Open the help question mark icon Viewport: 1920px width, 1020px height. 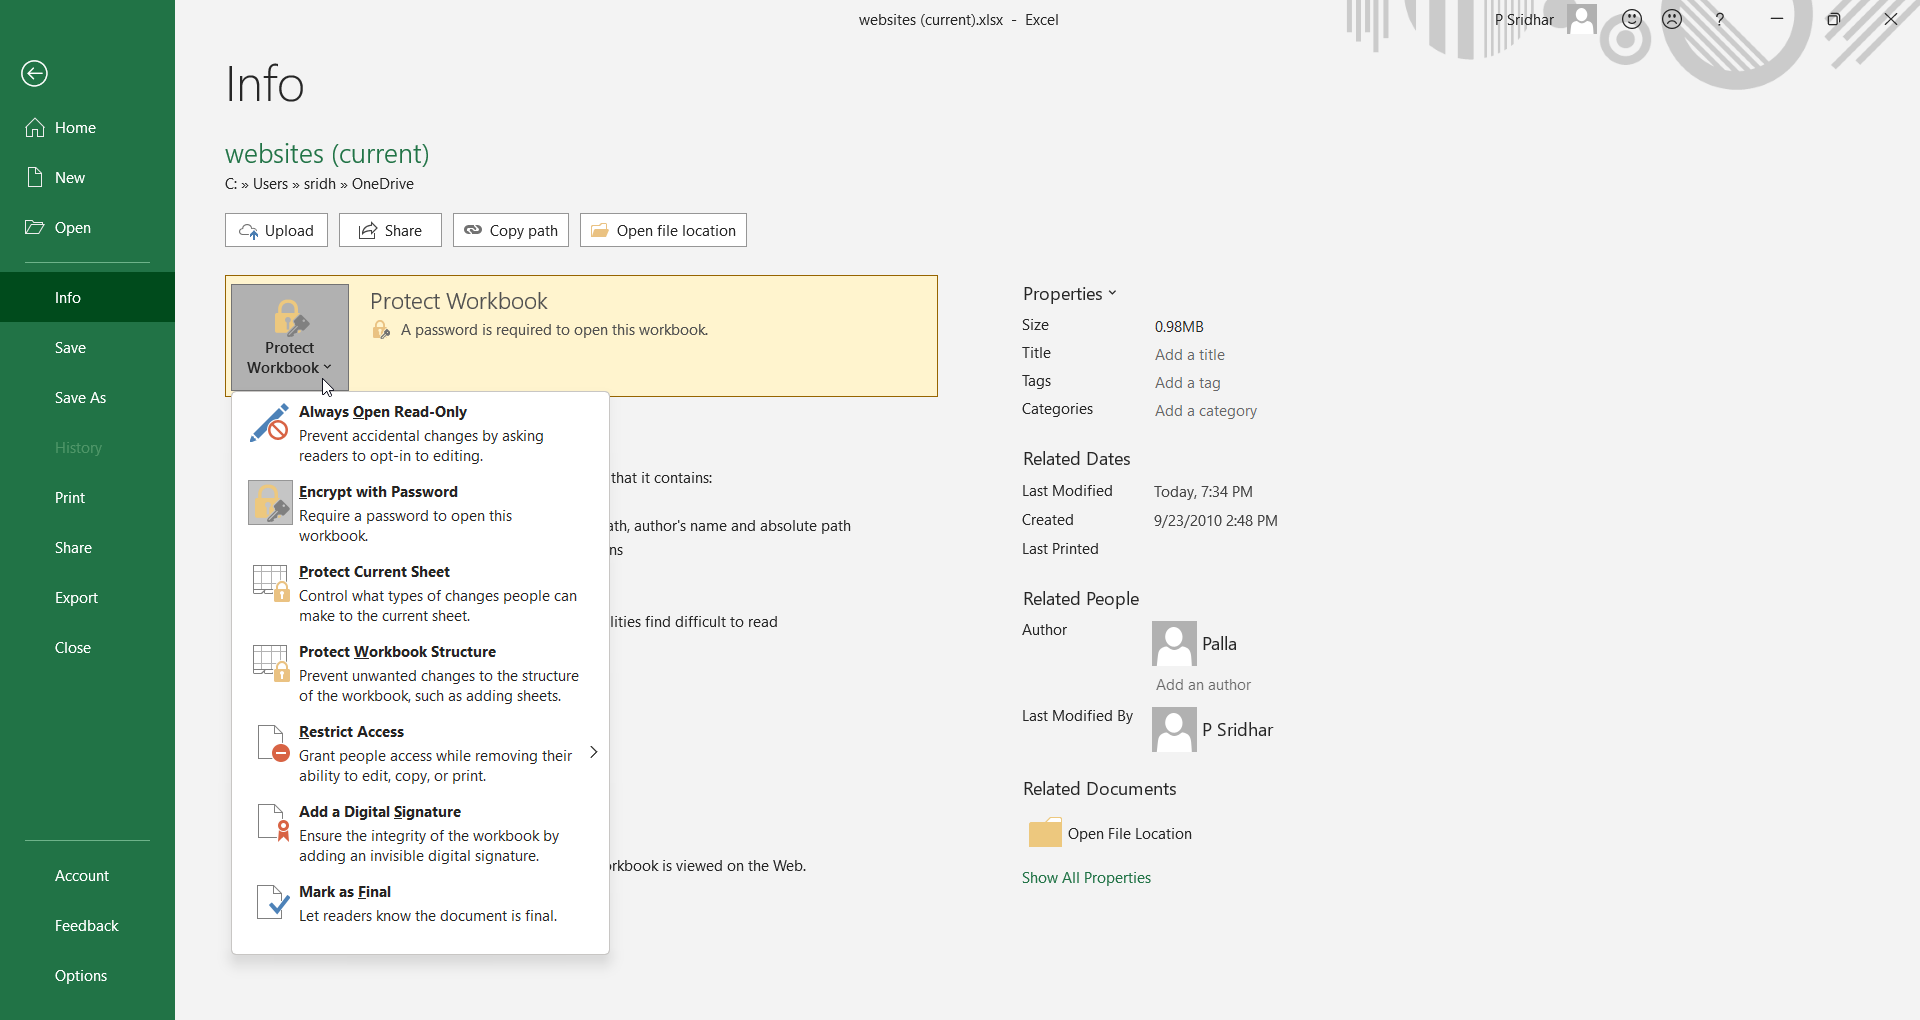coord(1720,19)
